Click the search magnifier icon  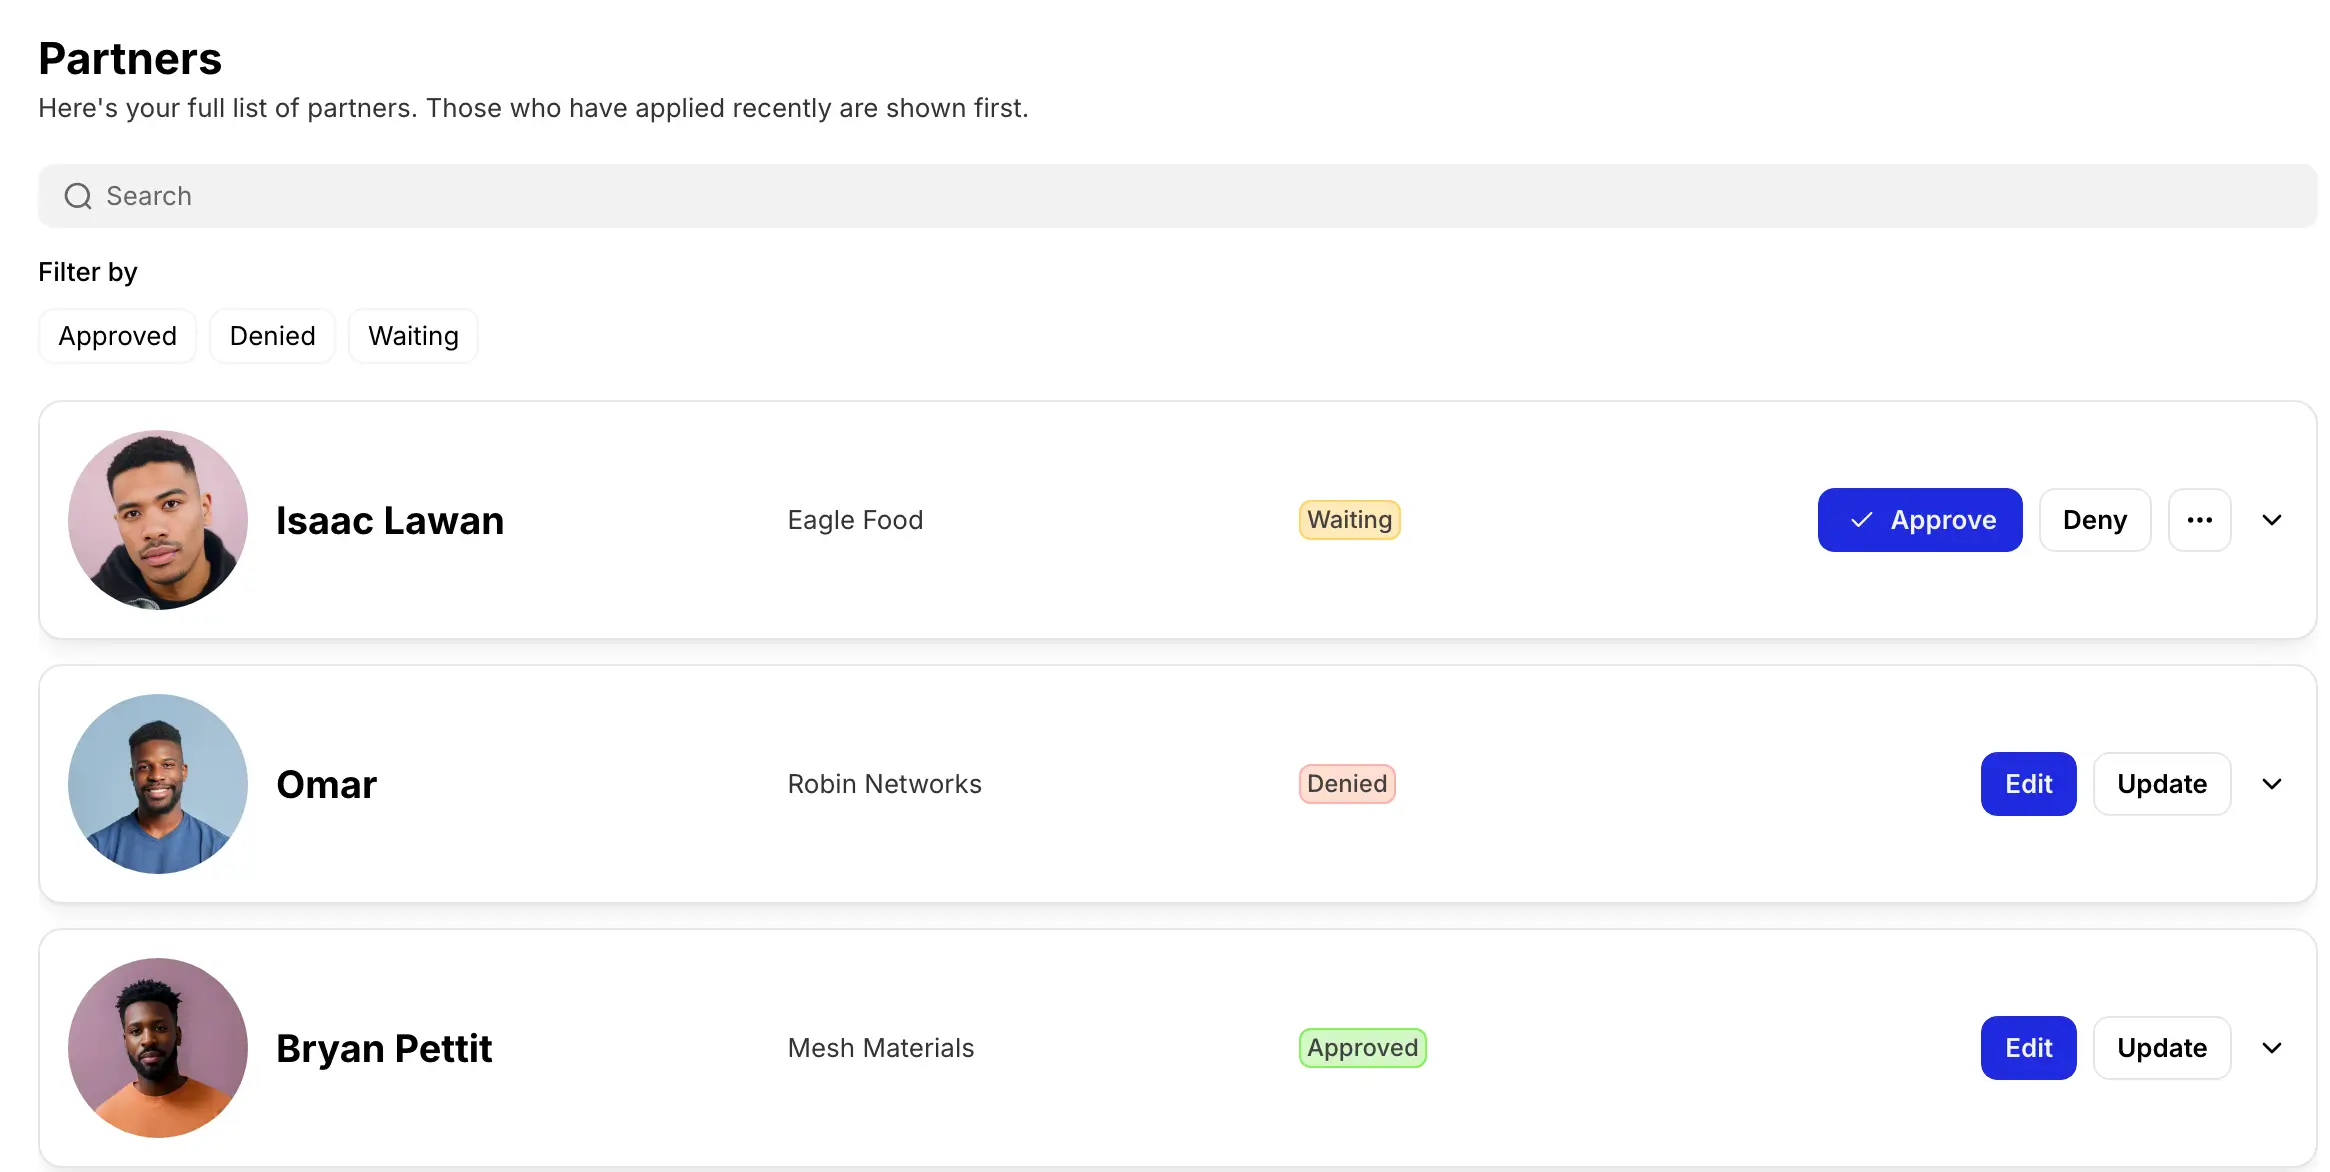[x=78, y=196]
